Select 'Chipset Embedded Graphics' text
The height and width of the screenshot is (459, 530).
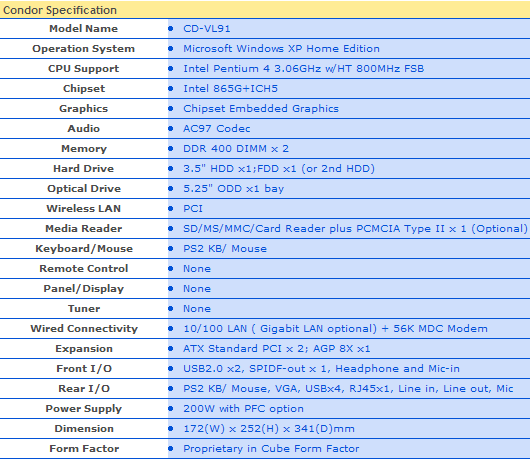click(261, 108)
